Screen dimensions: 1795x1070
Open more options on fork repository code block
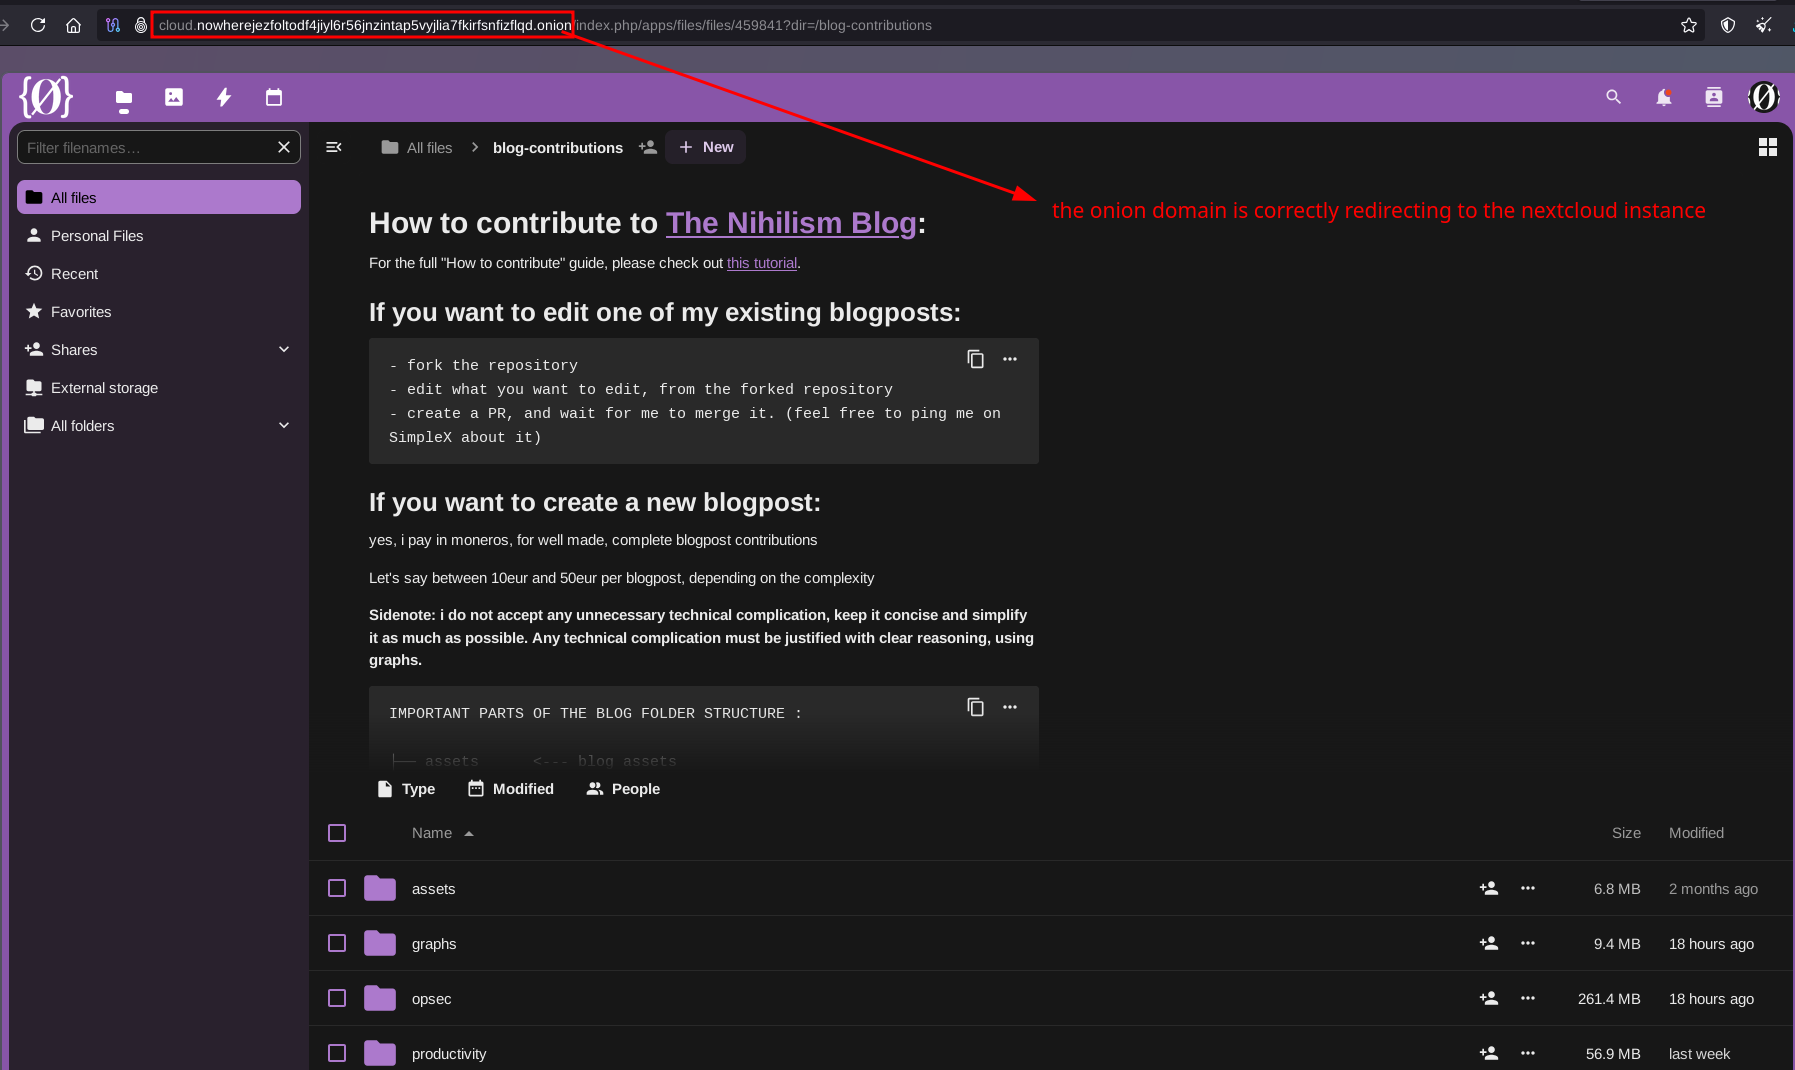click(x=1010, y=359)
